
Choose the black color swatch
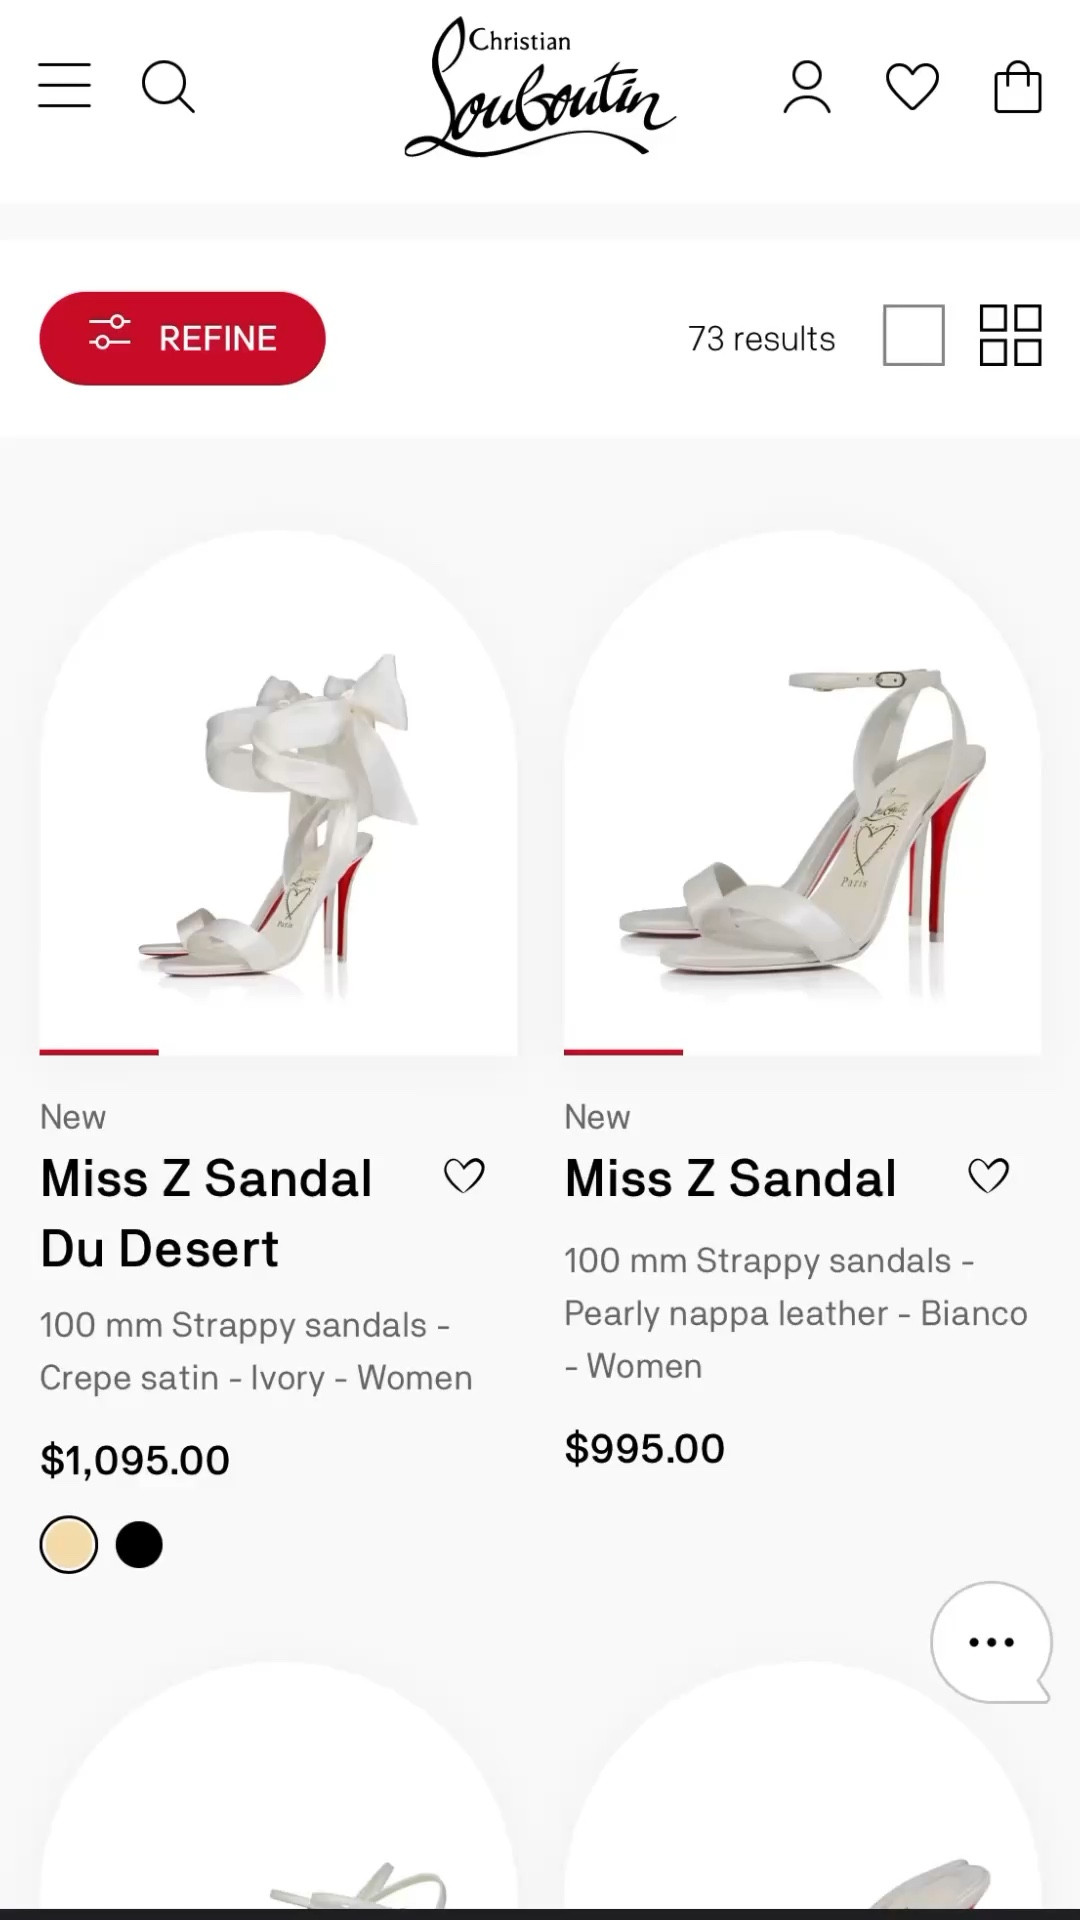pos(139,1545)
